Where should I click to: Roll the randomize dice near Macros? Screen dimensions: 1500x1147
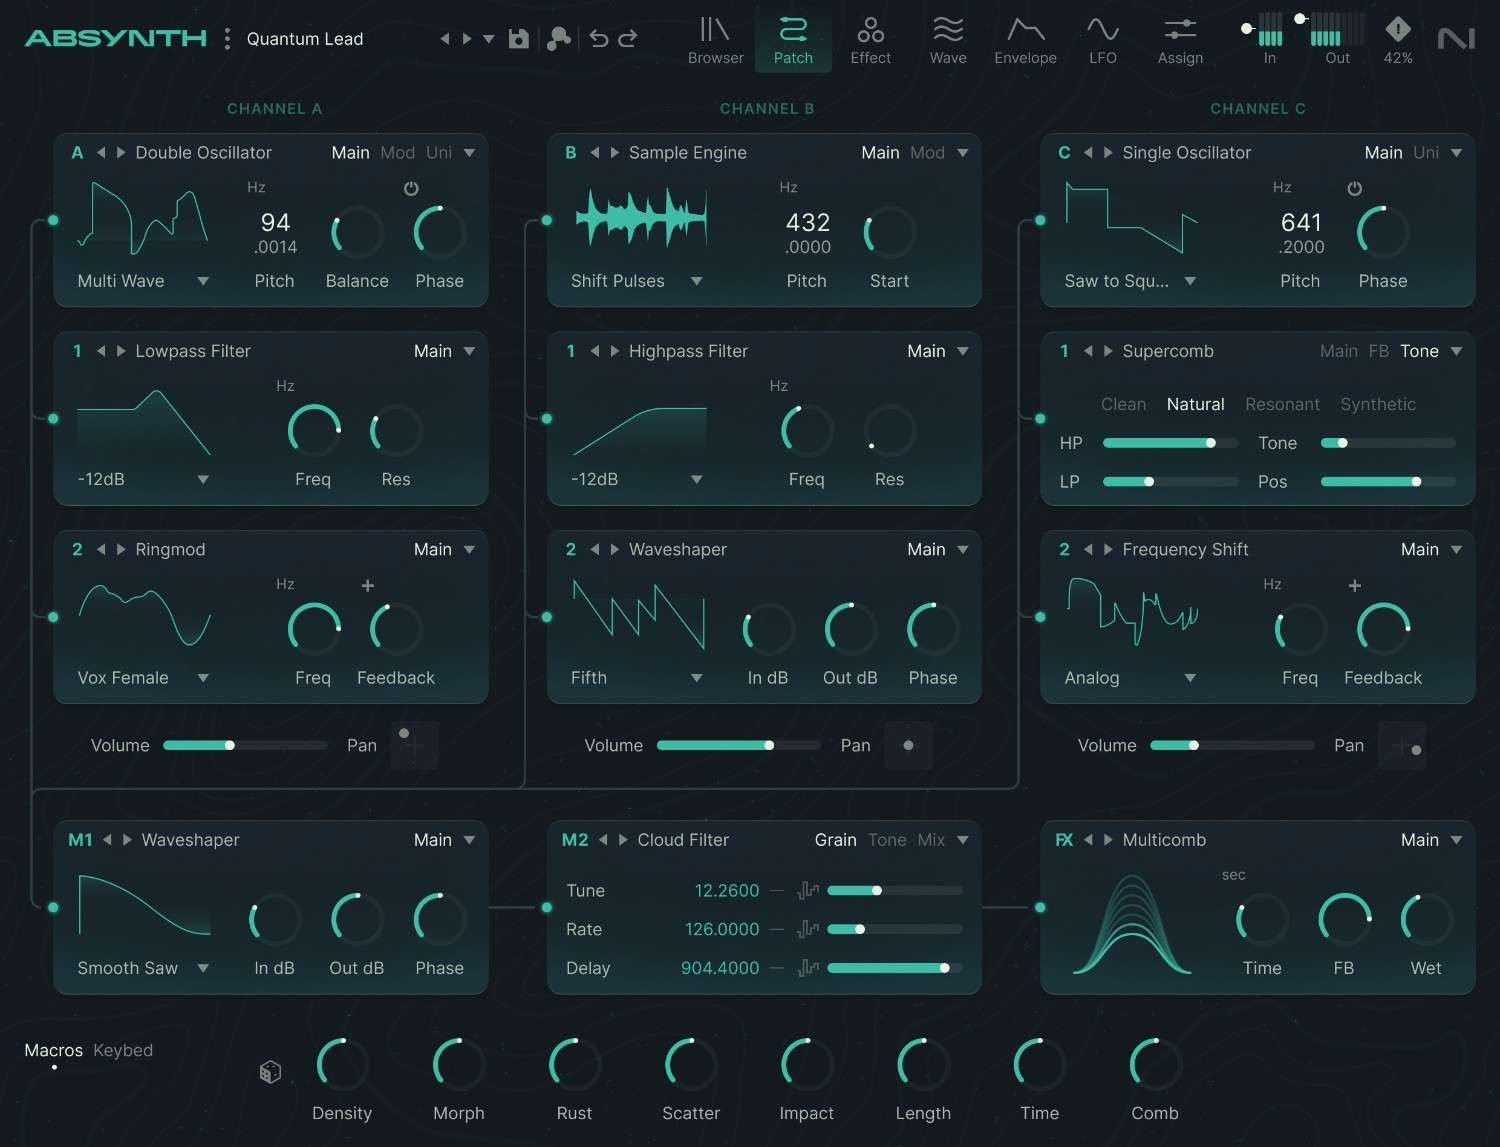[x=268, y=1071]
